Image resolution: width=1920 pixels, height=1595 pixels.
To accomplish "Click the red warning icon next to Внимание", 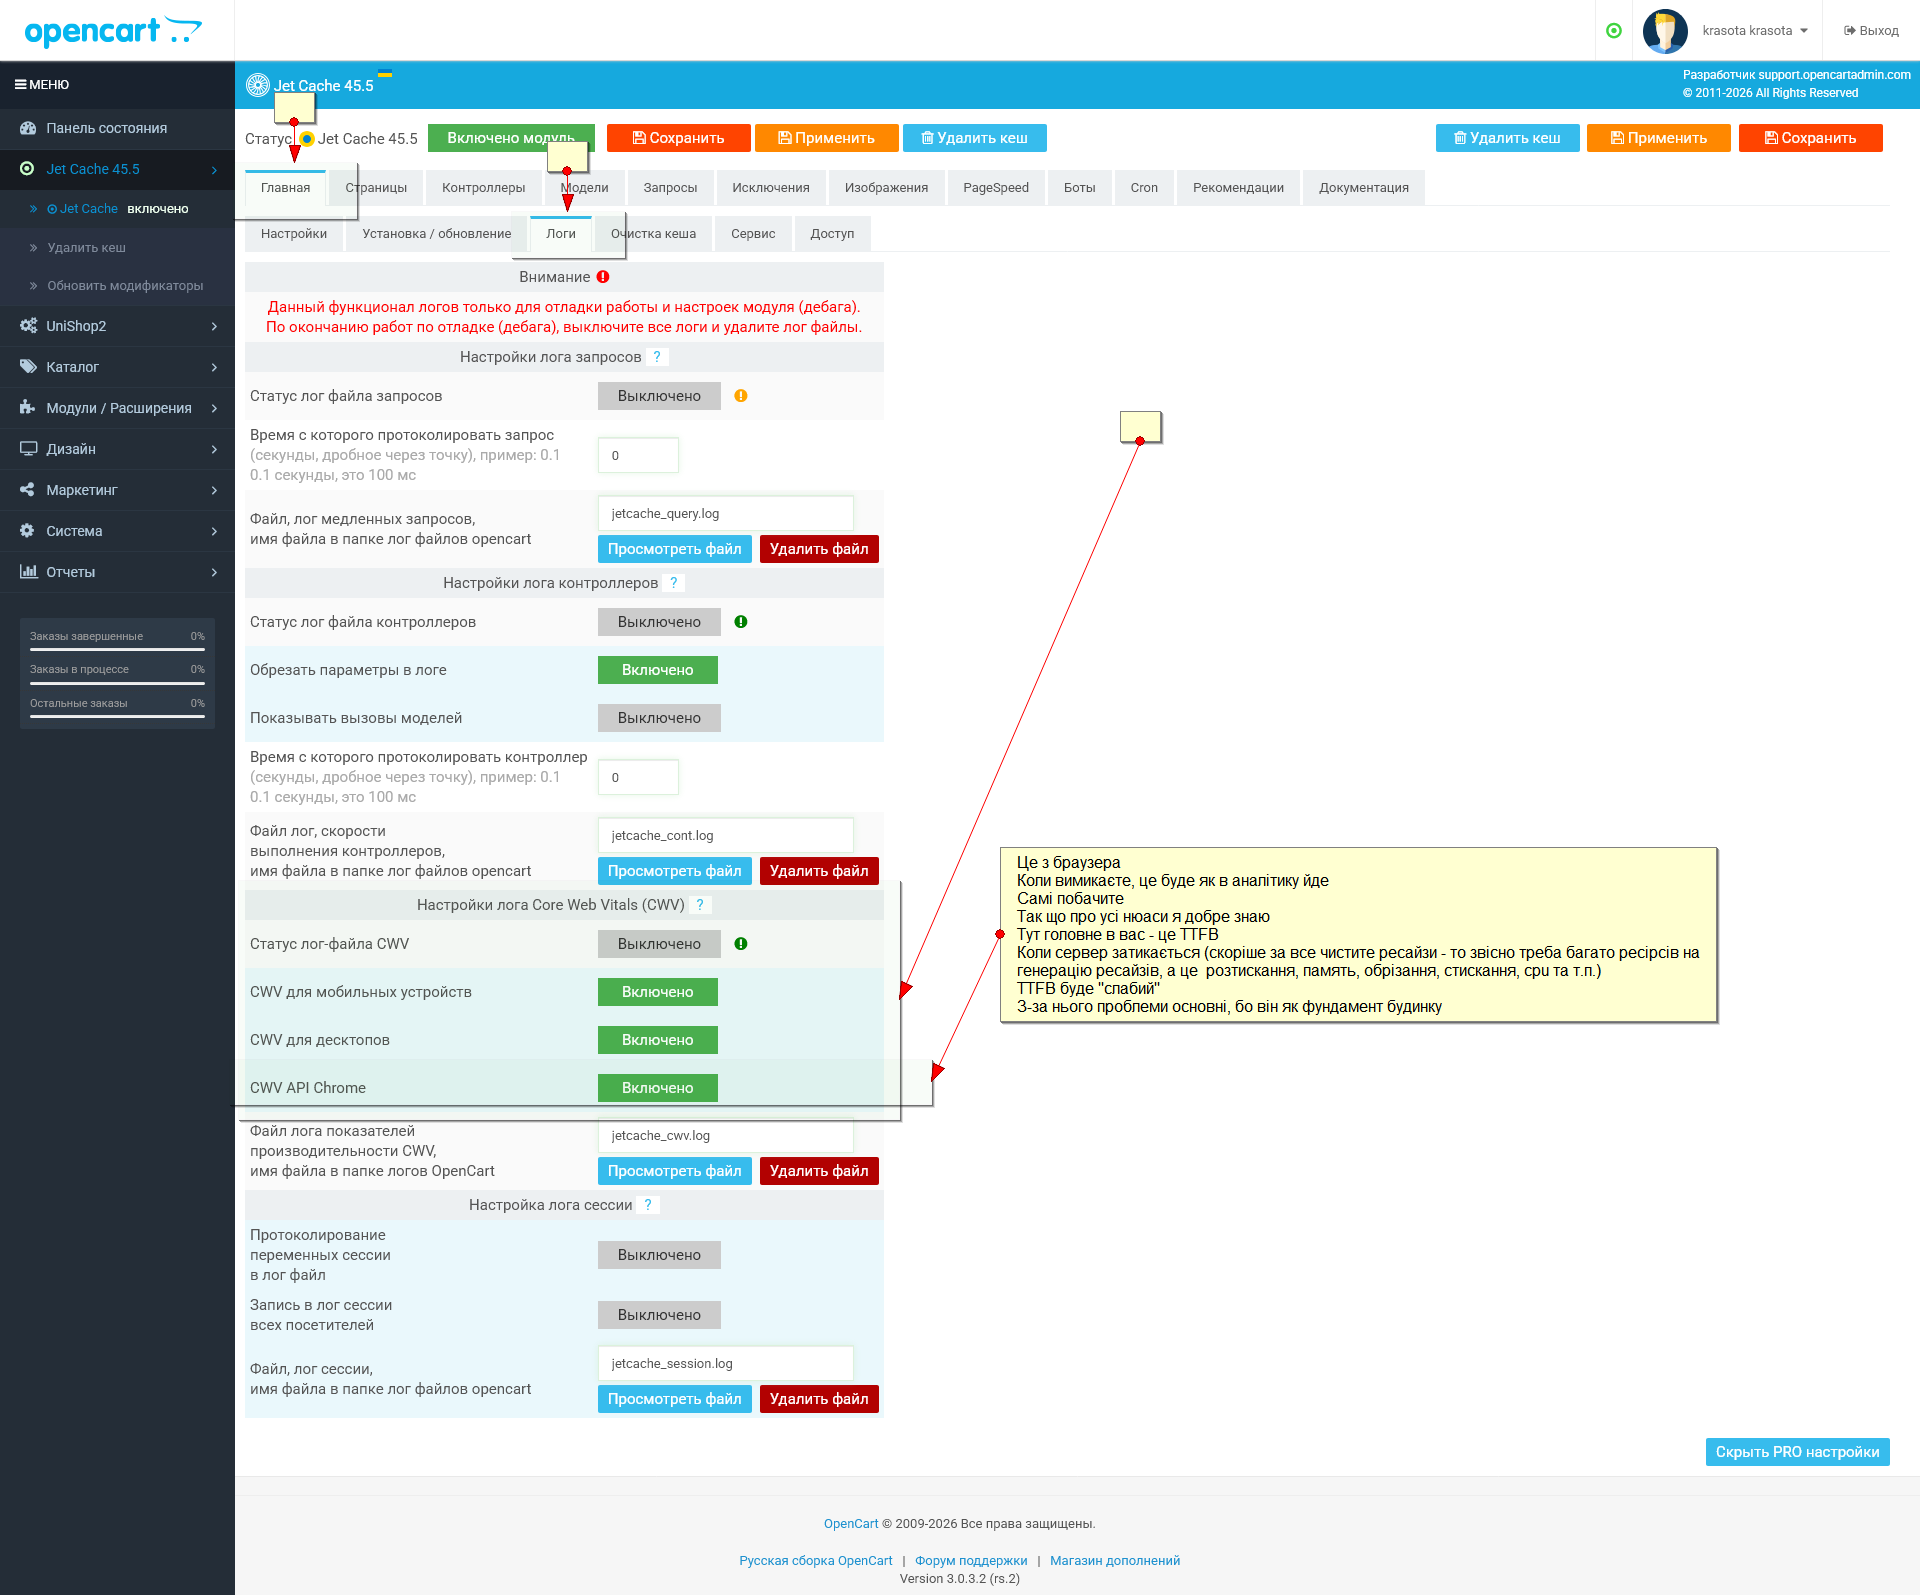I will coord(603,277).
